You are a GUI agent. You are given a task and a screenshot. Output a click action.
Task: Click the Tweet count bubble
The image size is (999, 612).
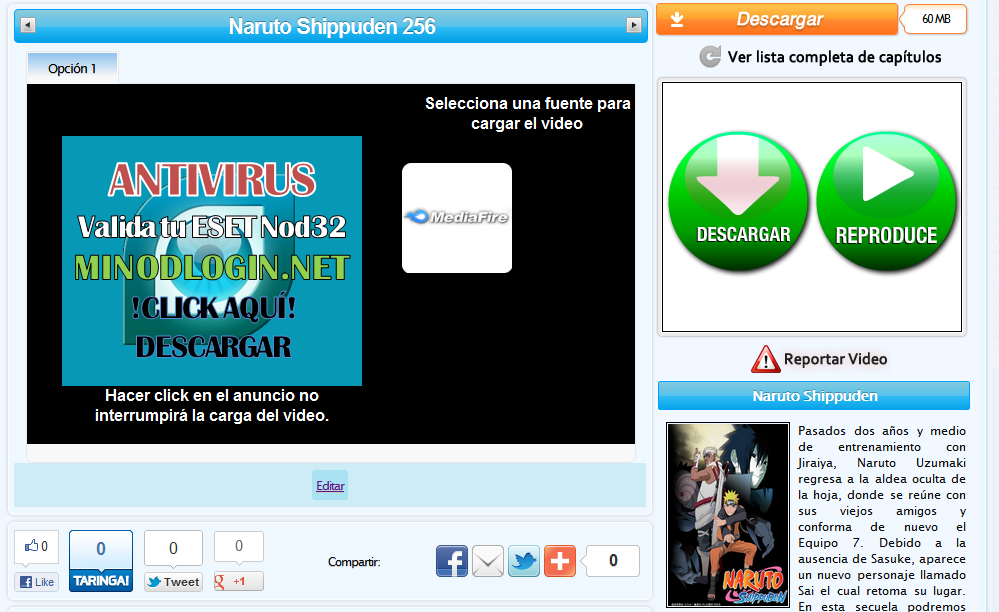click(x=173, y=548)
